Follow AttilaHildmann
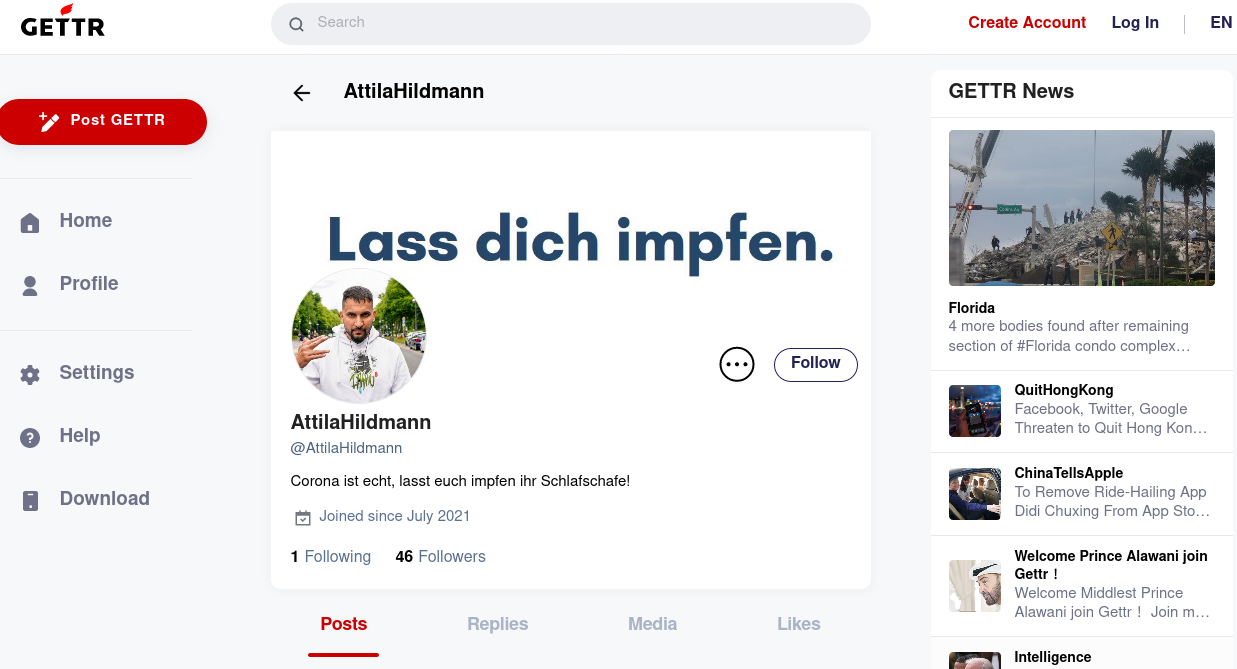The height and width of the screenshot is (669, 1237). (815, 364)
